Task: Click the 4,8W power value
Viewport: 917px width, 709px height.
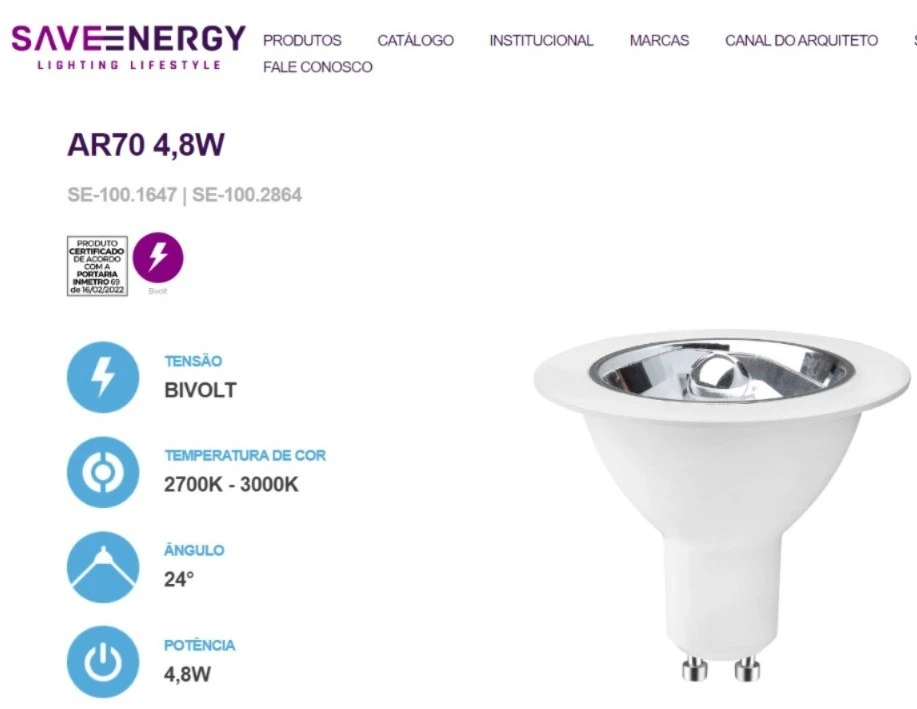Action: pyautogui.click(x=187, y=674)
